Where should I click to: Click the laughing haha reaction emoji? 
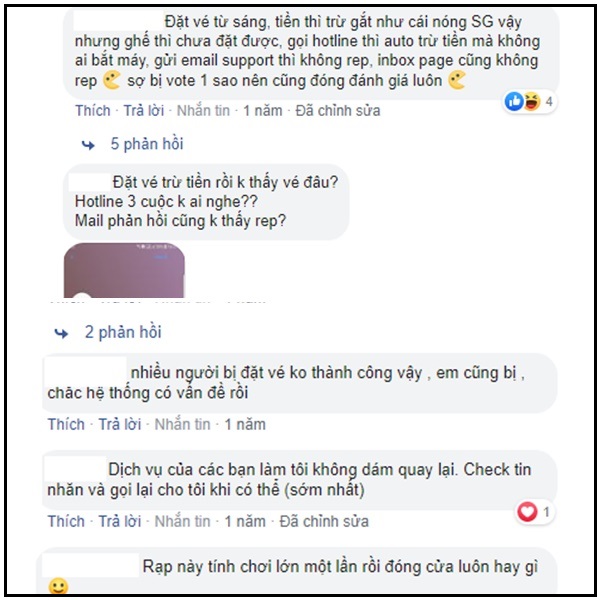pyautogui.click(x=532, y=101)
